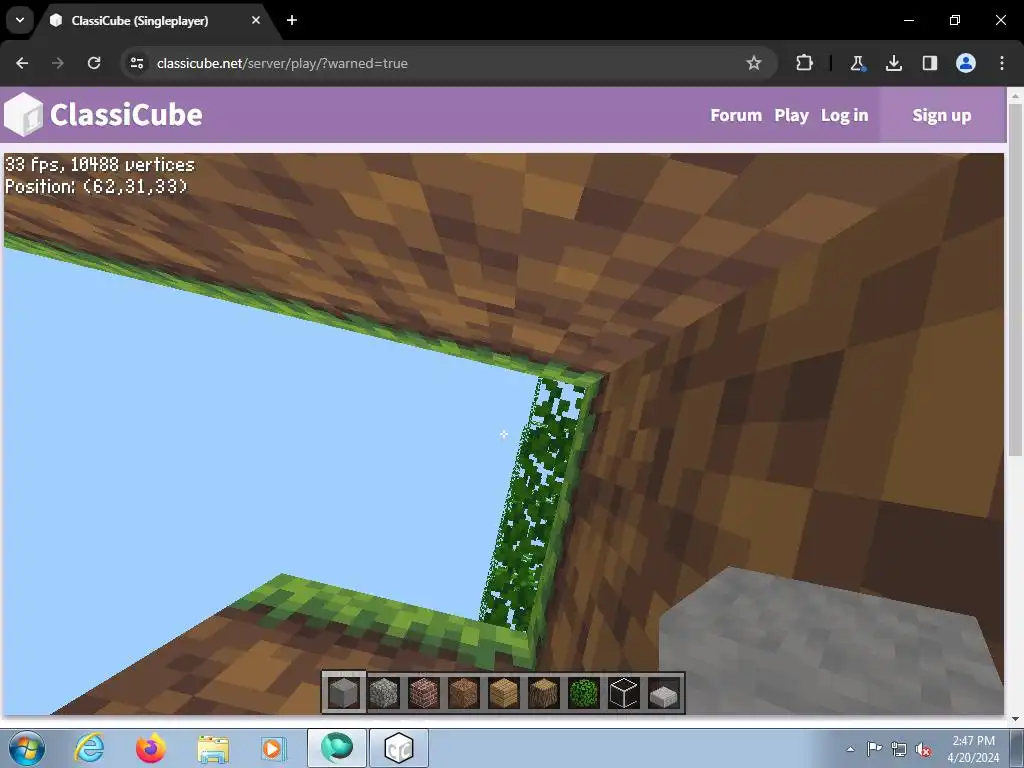Click the scrollbar down arrow
This screenshot has height=768, width=1024.
(x=1015, y=719)
